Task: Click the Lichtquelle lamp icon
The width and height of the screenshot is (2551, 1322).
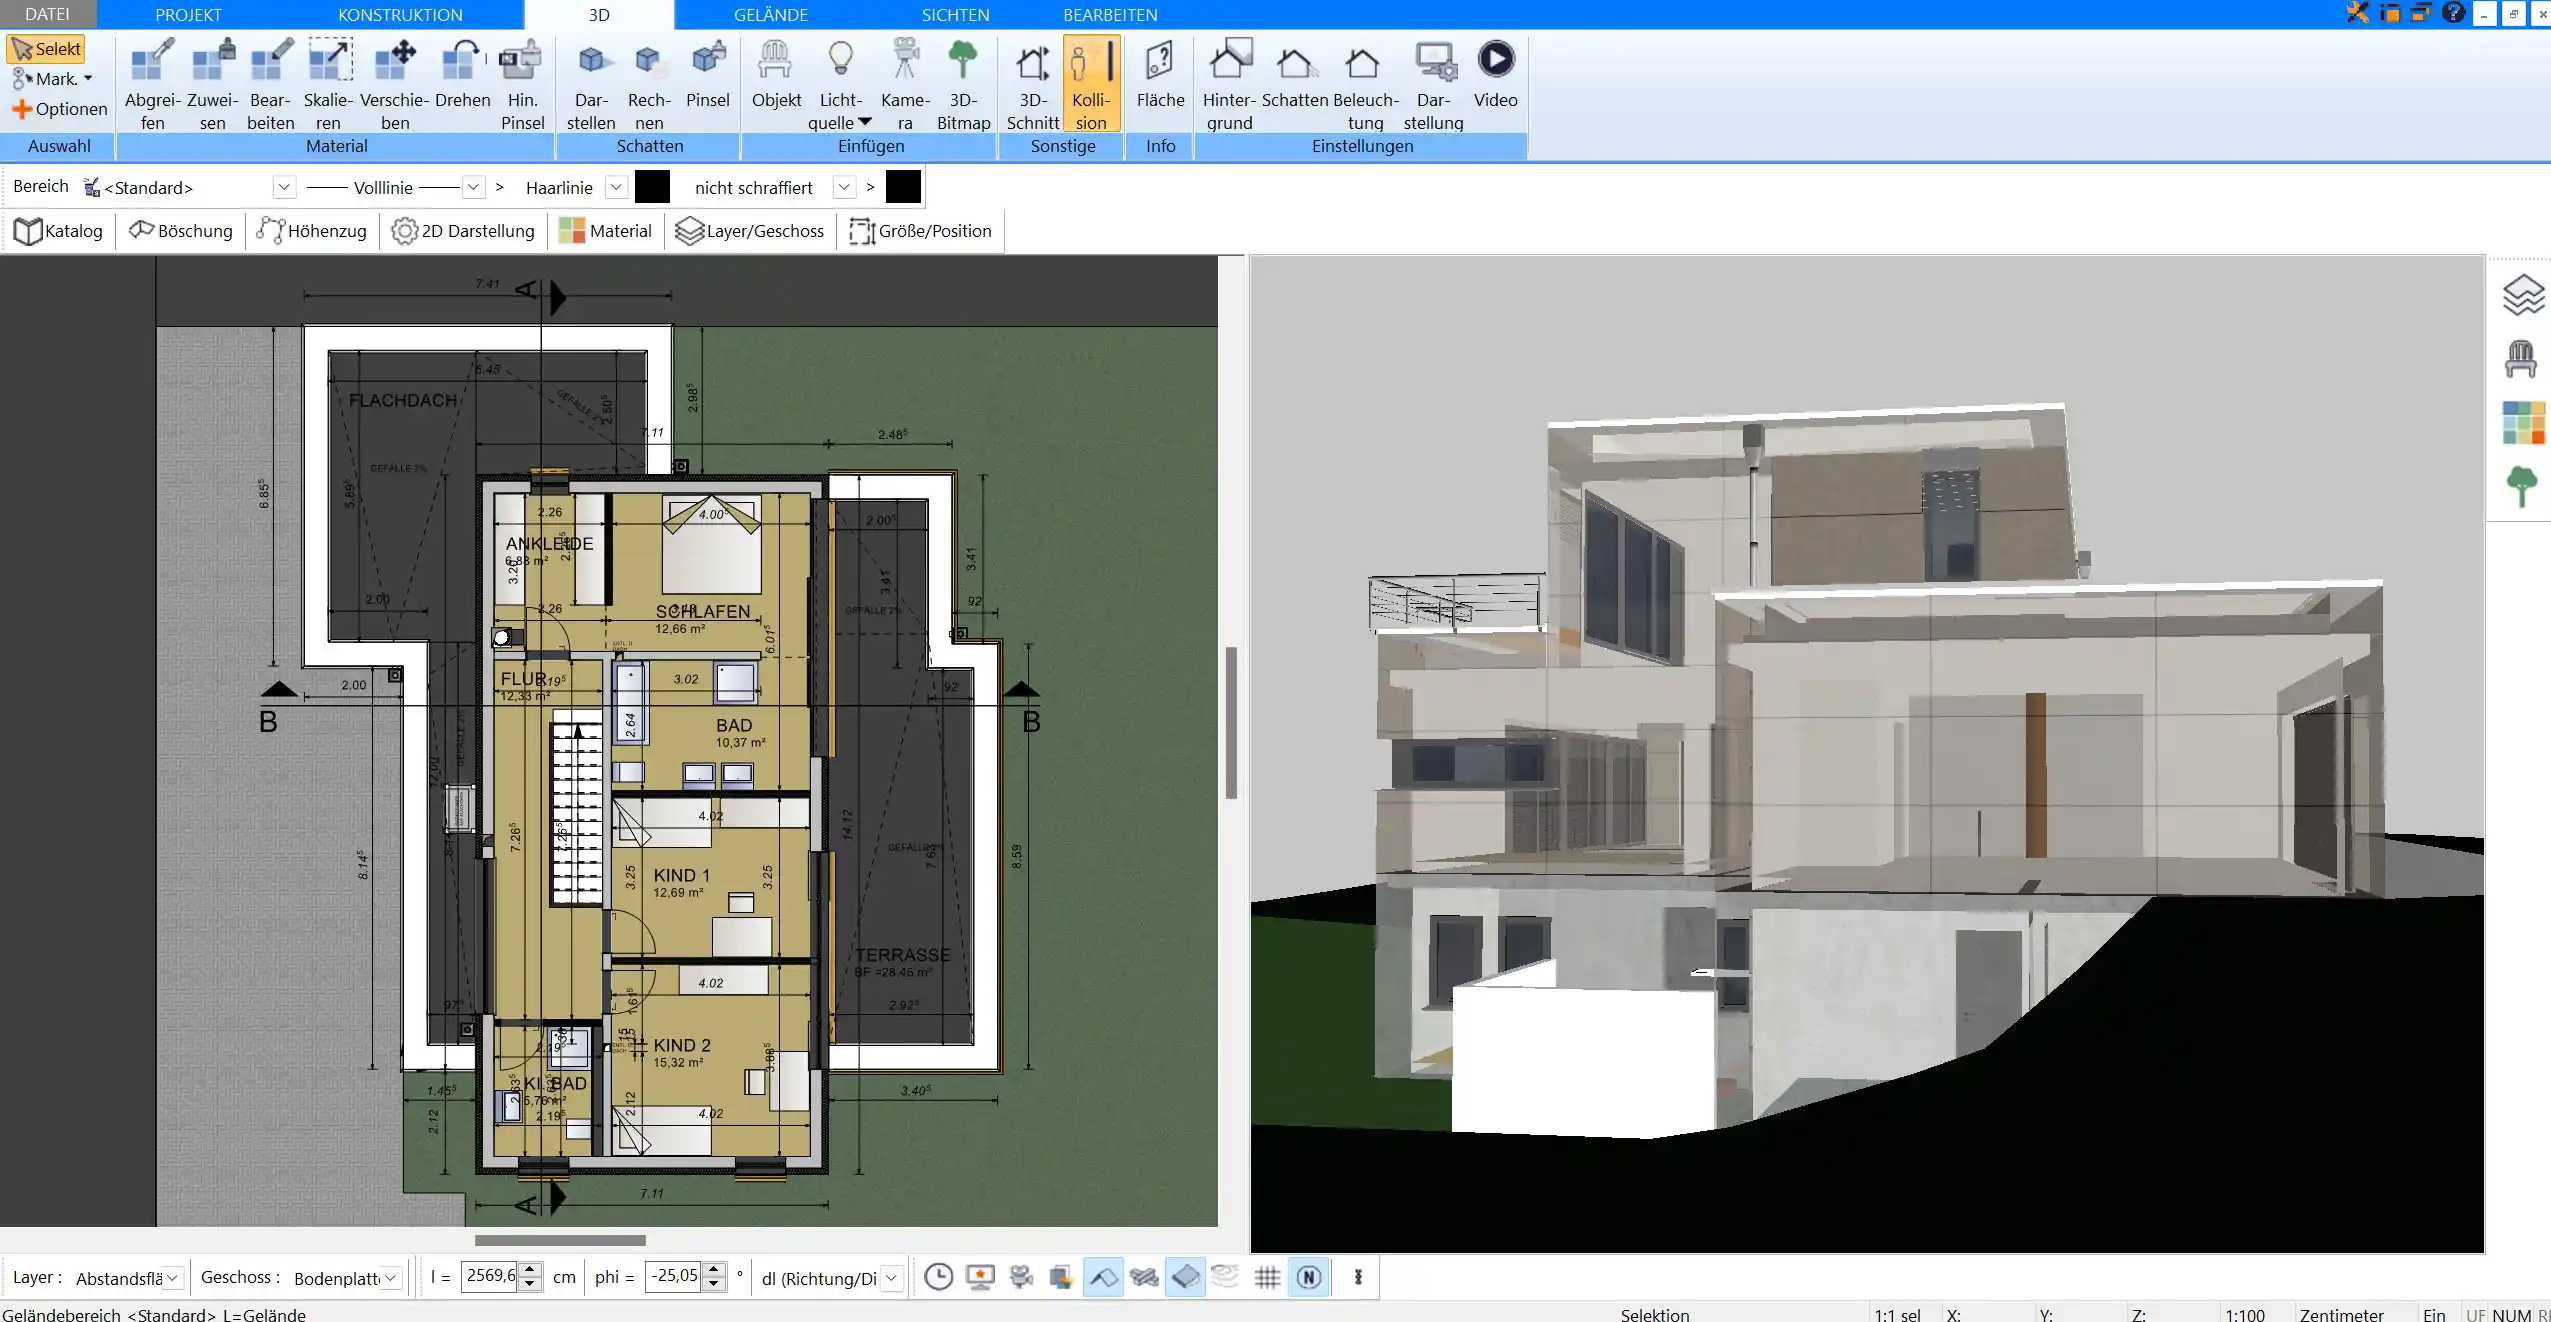Action: (841, 60)
